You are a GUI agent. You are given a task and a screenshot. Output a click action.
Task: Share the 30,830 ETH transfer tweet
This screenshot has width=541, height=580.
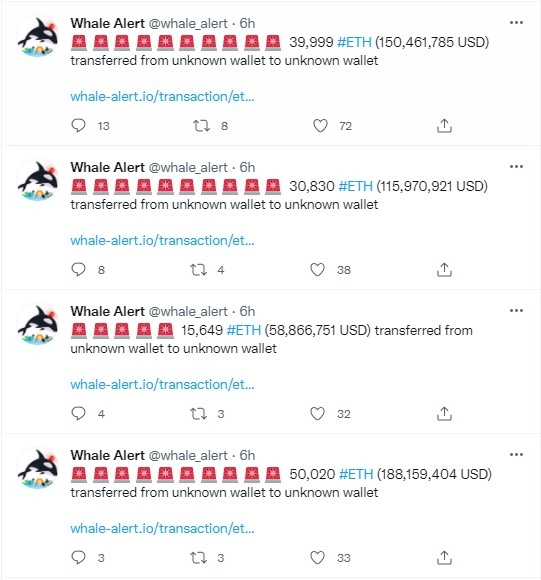[444, 270]
